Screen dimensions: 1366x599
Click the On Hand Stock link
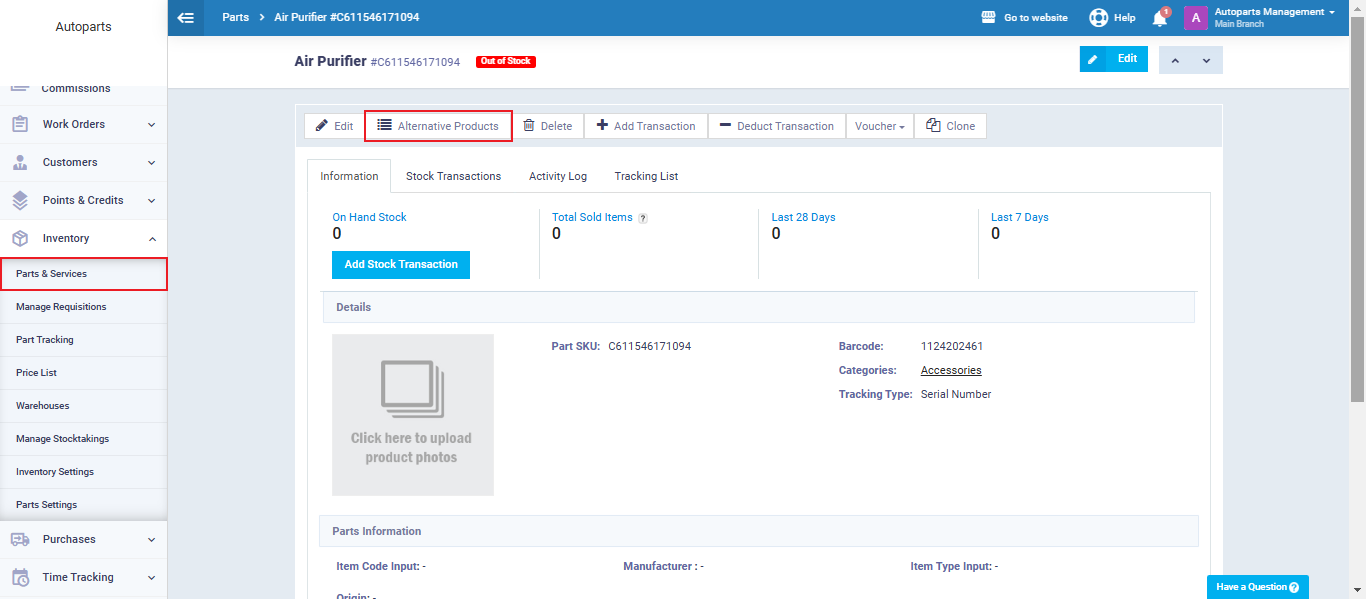(x=369, y=217)
